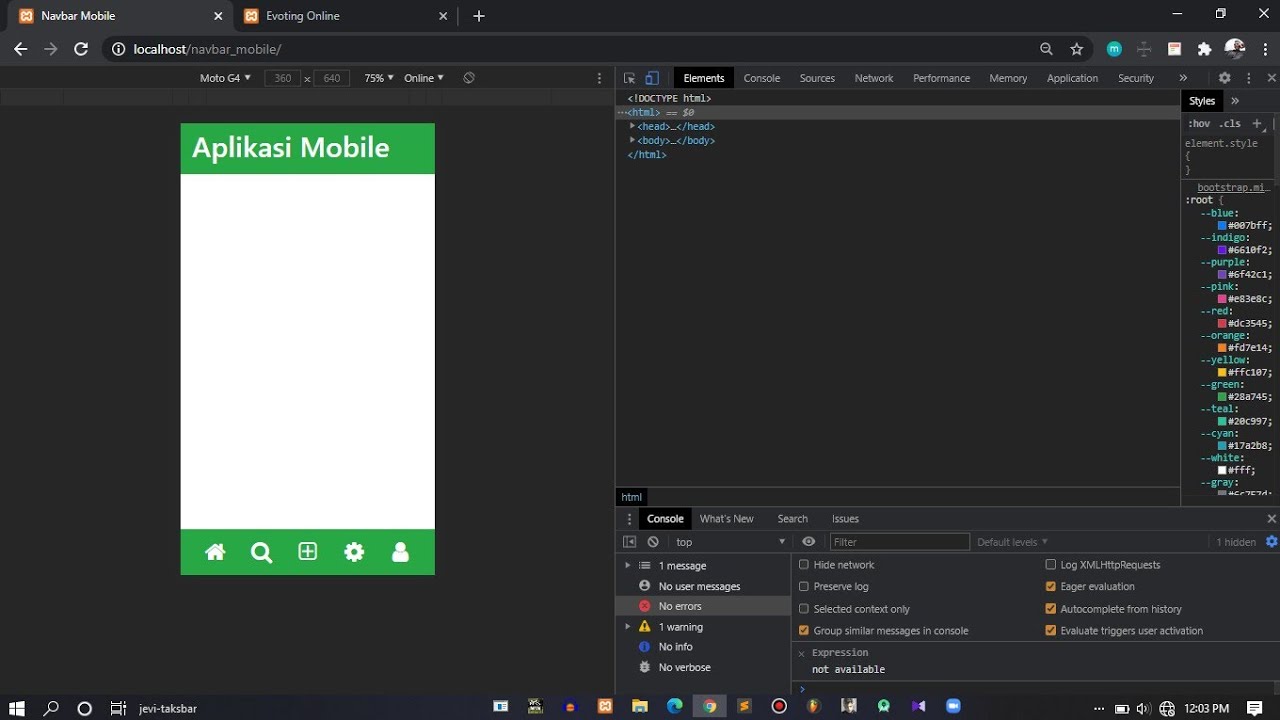Image resolution: width=1280 pixels, height=720 pixels.
Task: Disable Autocomplete from history checkbox
Action: 1050,609
